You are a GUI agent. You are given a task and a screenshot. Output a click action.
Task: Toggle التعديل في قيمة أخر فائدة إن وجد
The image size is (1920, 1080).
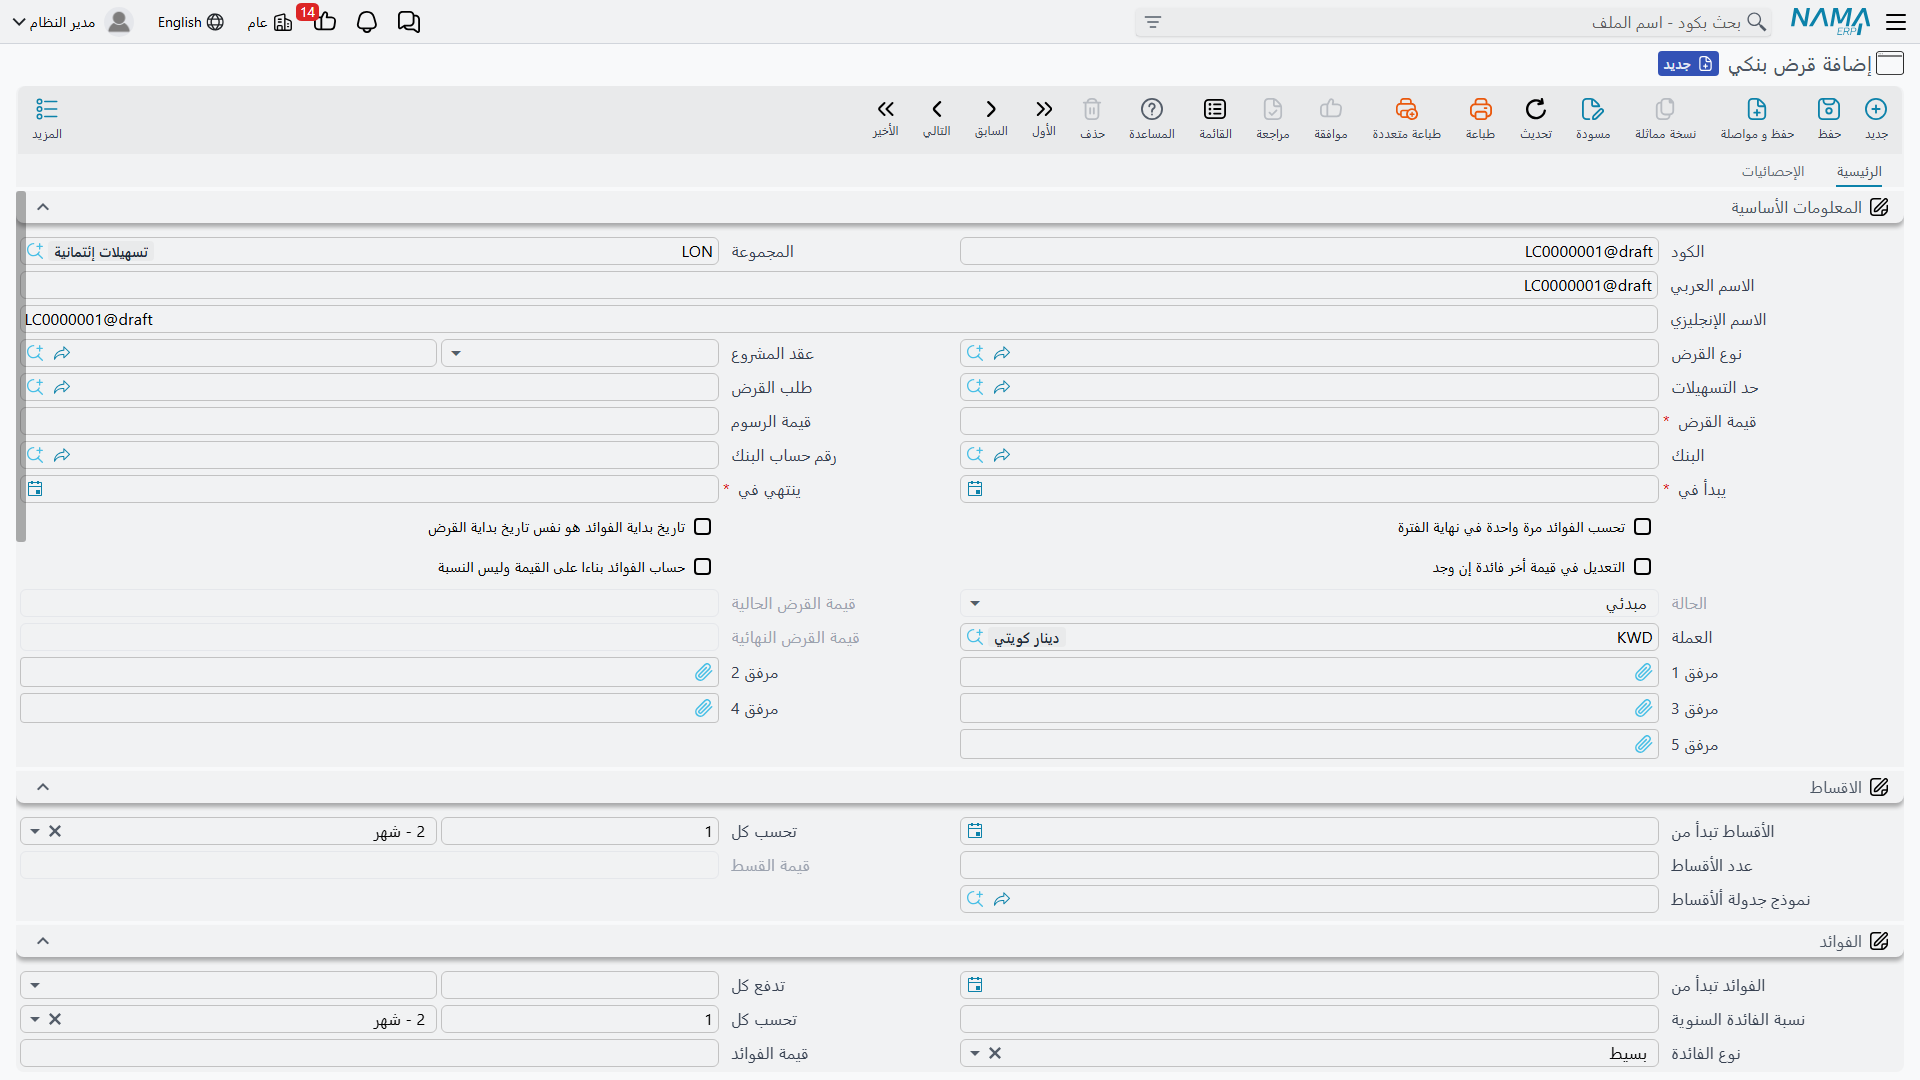1642,567
